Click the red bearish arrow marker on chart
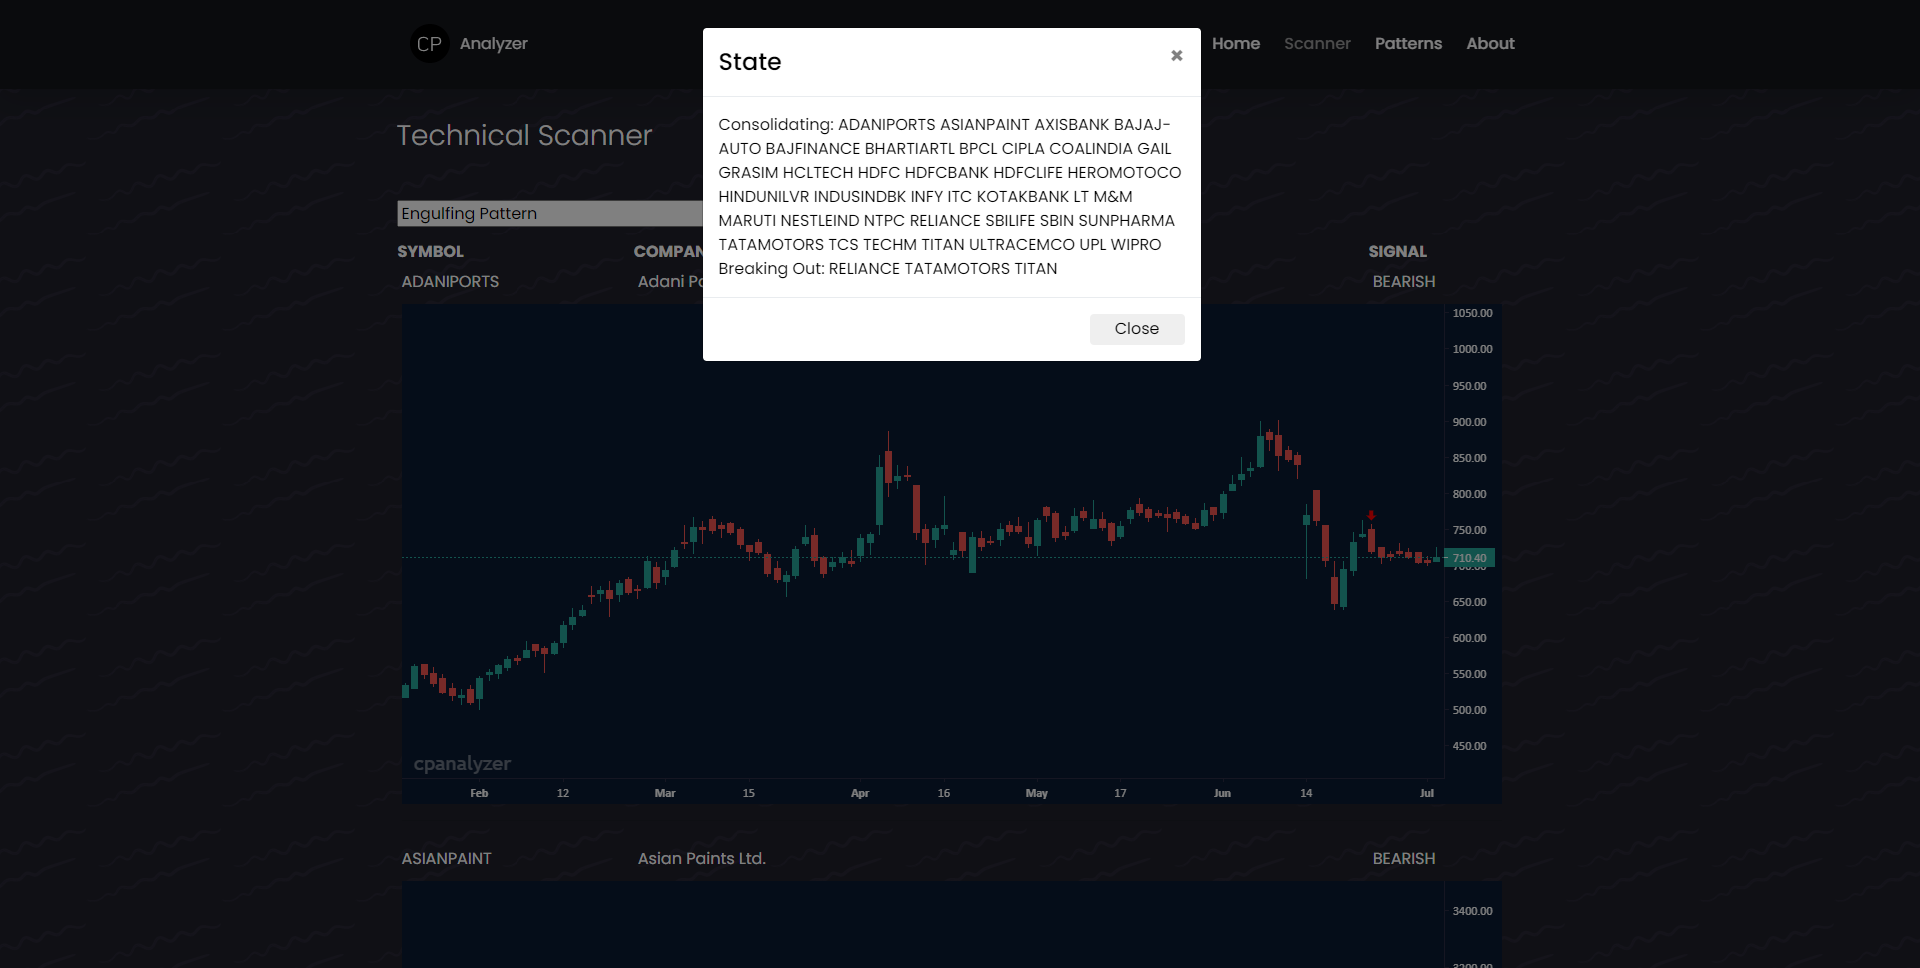Viewport: 1920px width, 968px height. click(1371, 516)
